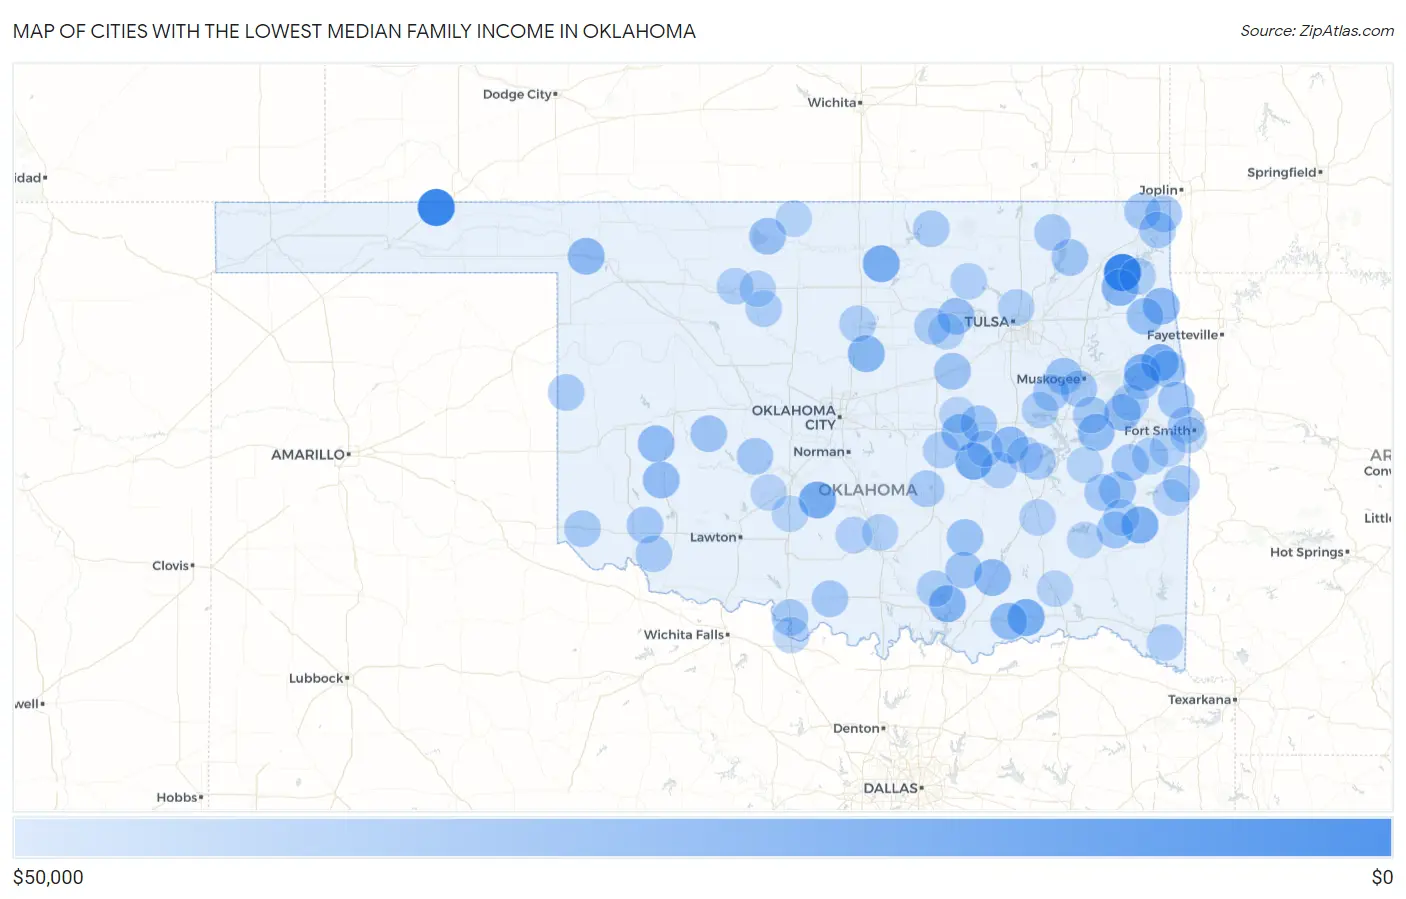Click the Springfield city label
This screenshot has width=1406, height=899.
(x=1281, y=172)
